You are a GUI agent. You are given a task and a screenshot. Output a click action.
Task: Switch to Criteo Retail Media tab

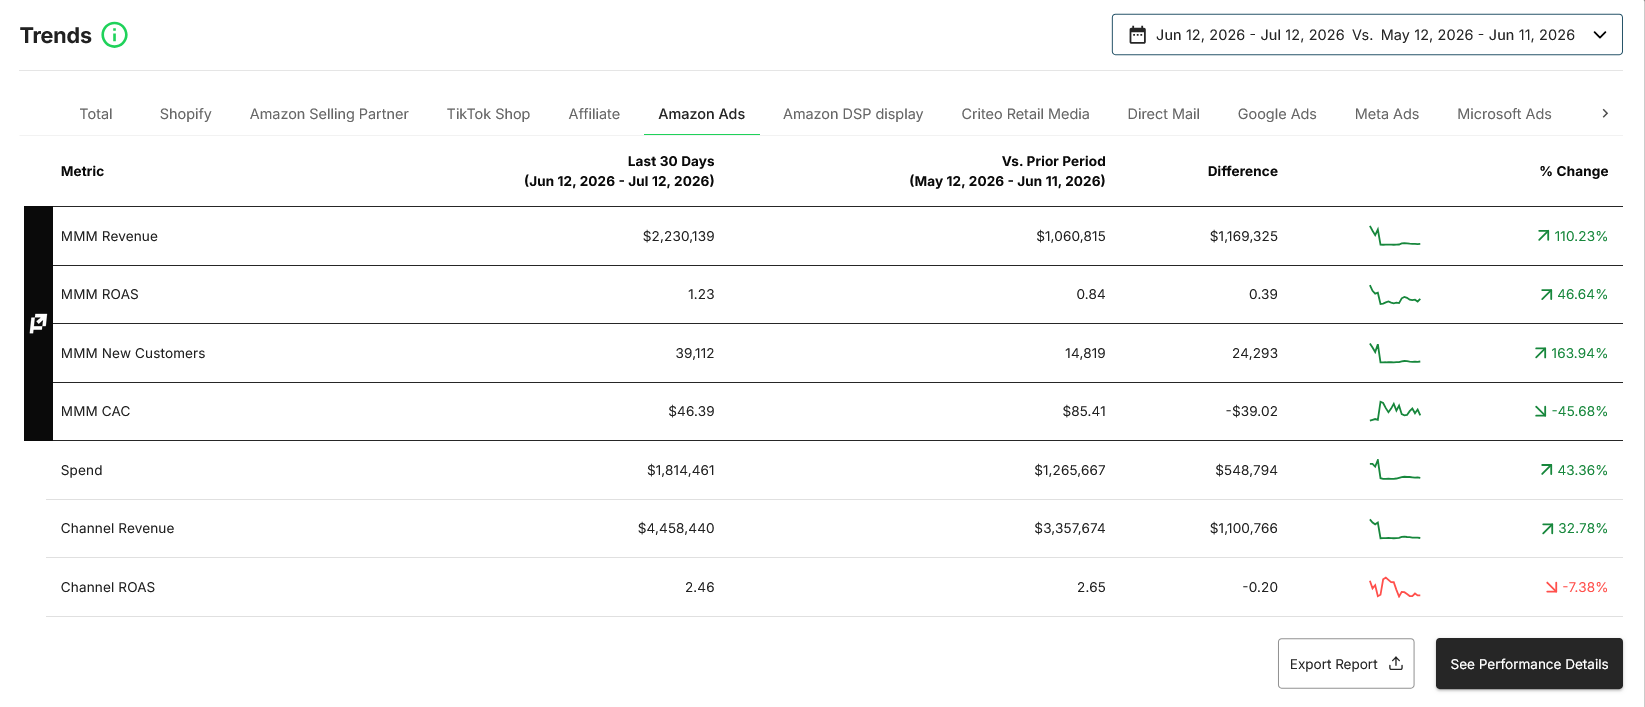pyautogui.click(x=1025, y=114)
